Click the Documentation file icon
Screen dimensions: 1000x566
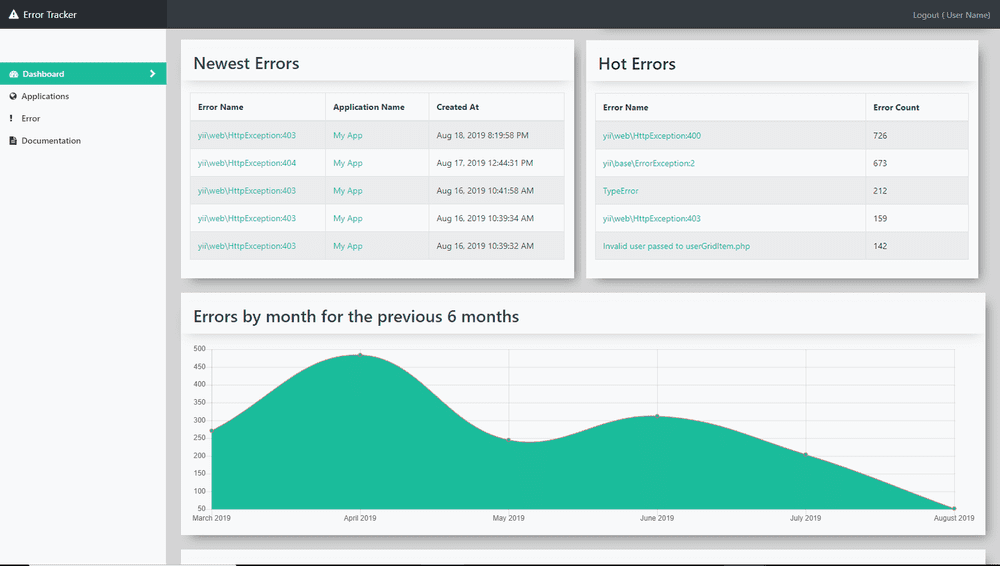pos(13,140)
